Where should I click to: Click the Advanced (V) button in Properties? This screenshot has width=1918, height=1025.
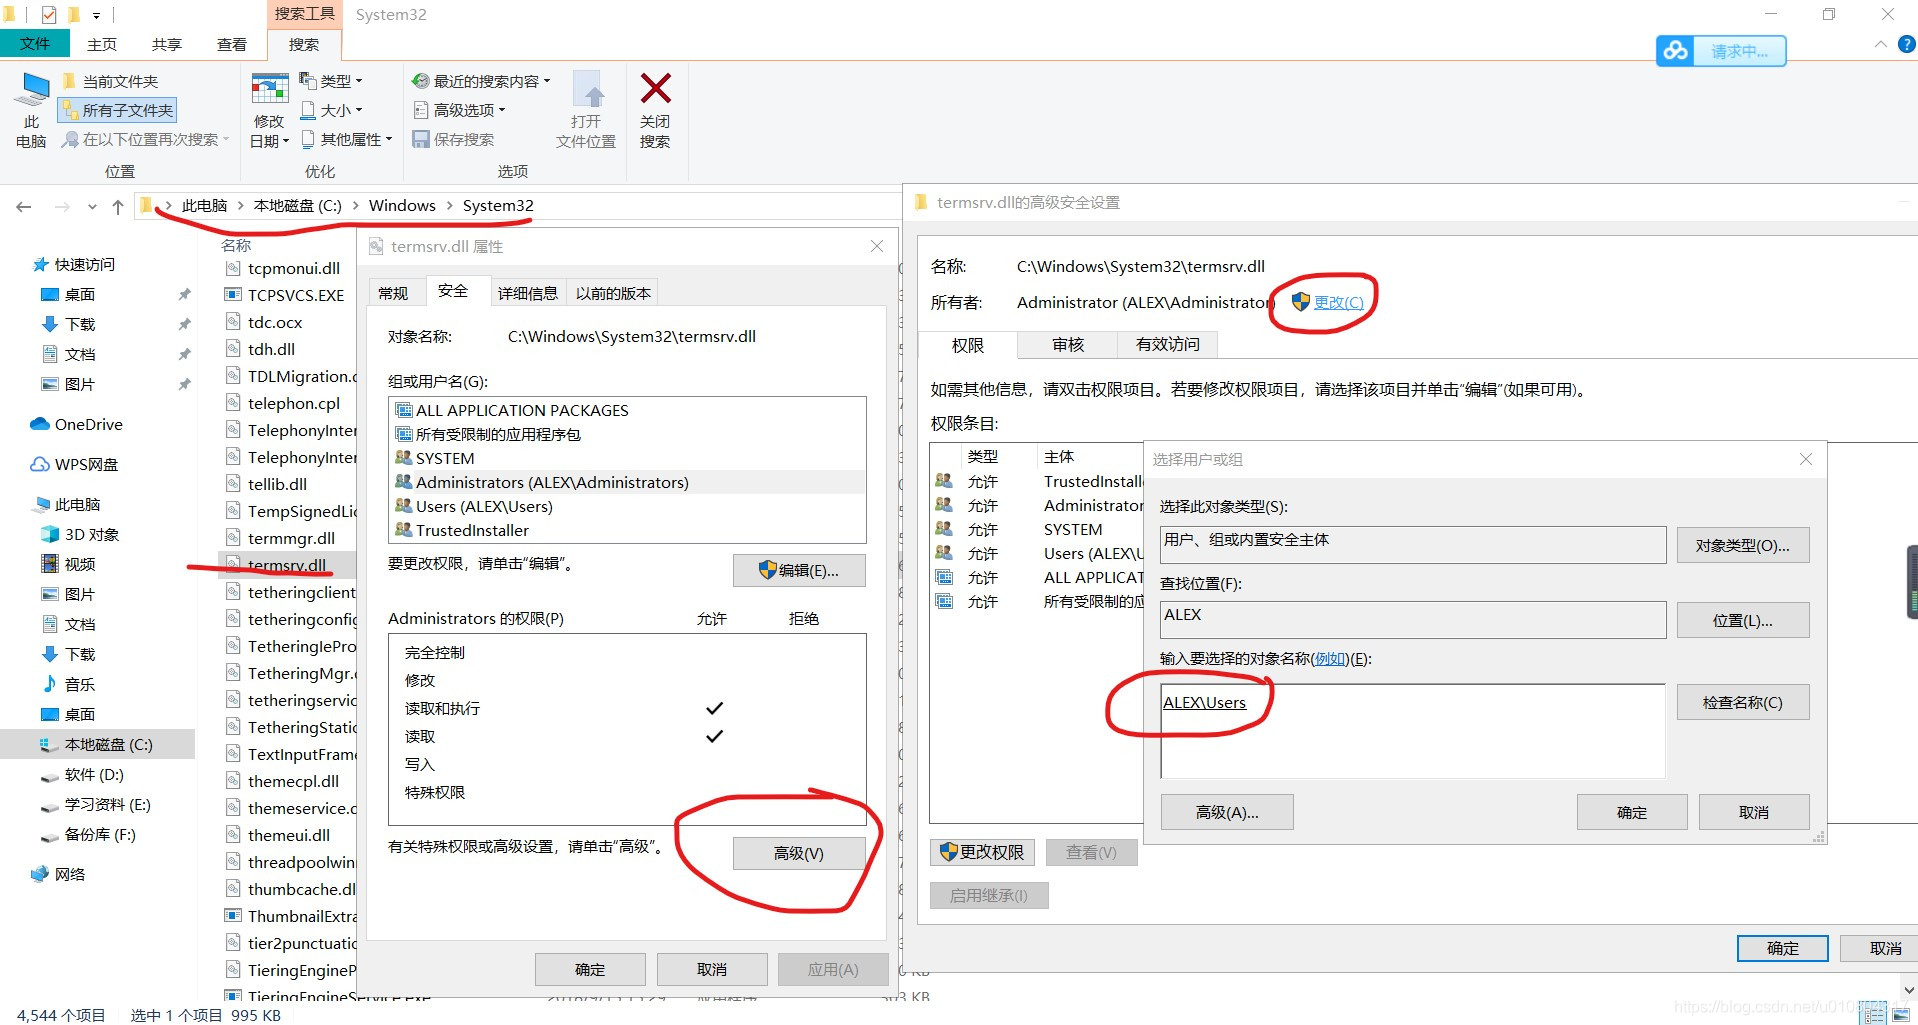click(x=799, y=853)
